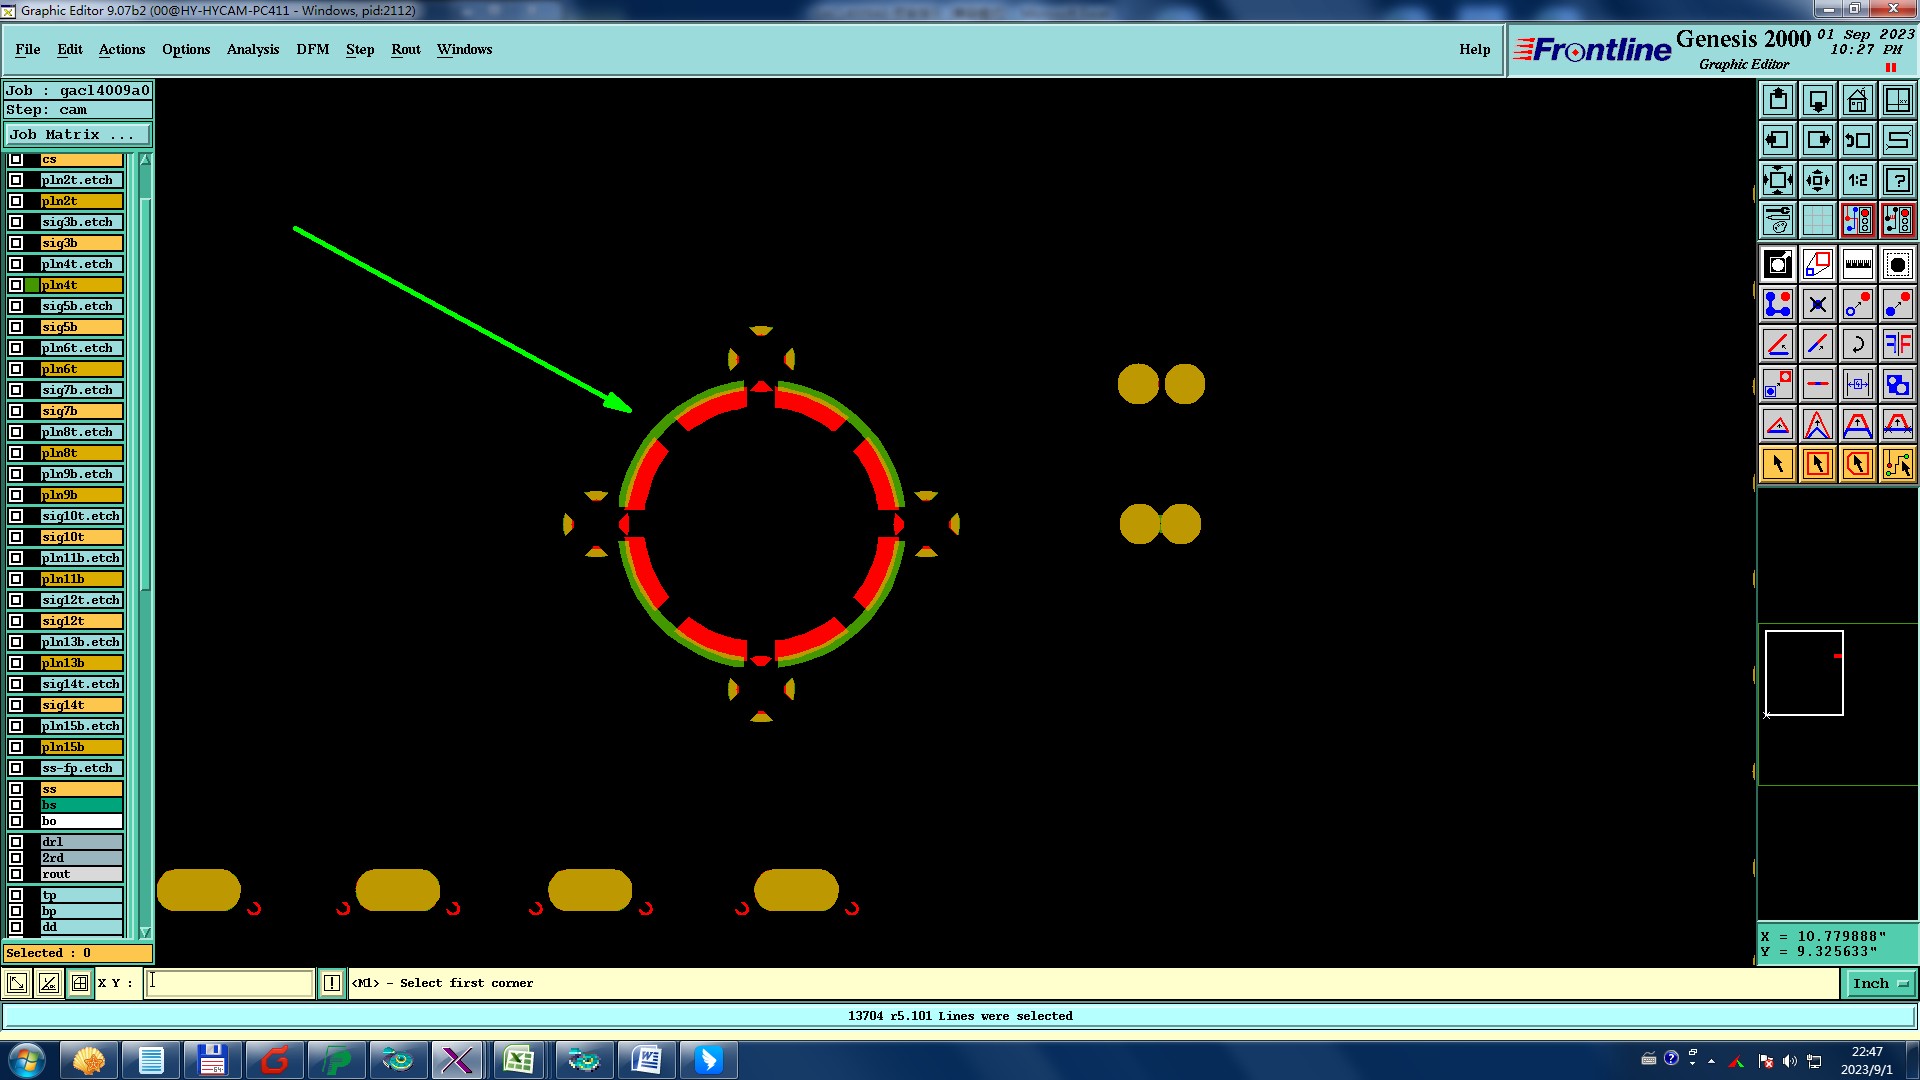
Task: Click the Help menu button
Action: pos(1474,49)
